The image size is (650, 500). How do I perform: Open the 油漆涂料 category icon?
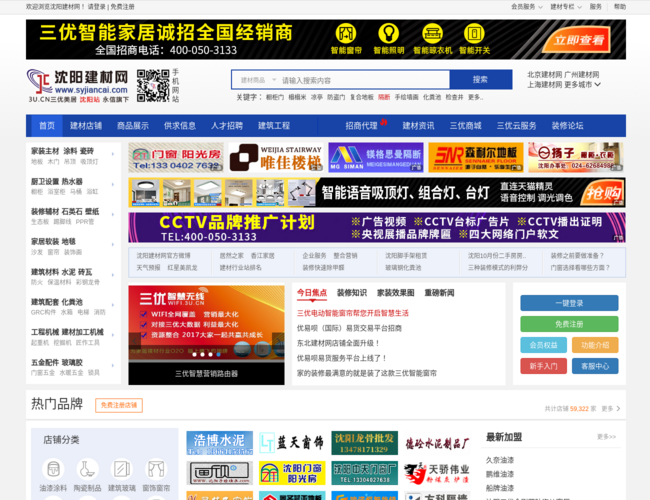[x=52, y=471]
